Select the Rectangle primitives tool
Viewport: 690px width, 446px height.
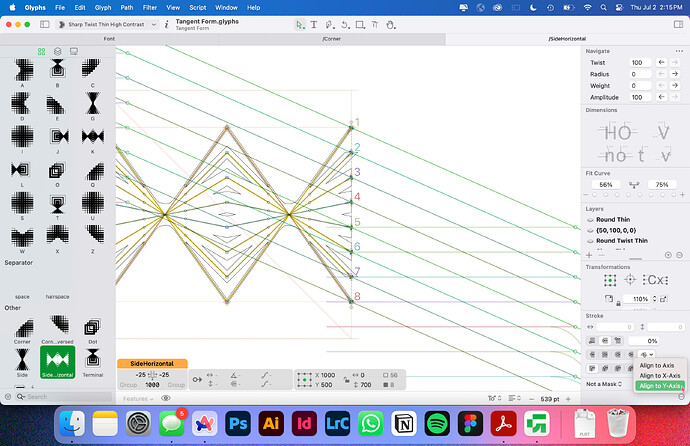pyautogui.click(x=360, y=25)
